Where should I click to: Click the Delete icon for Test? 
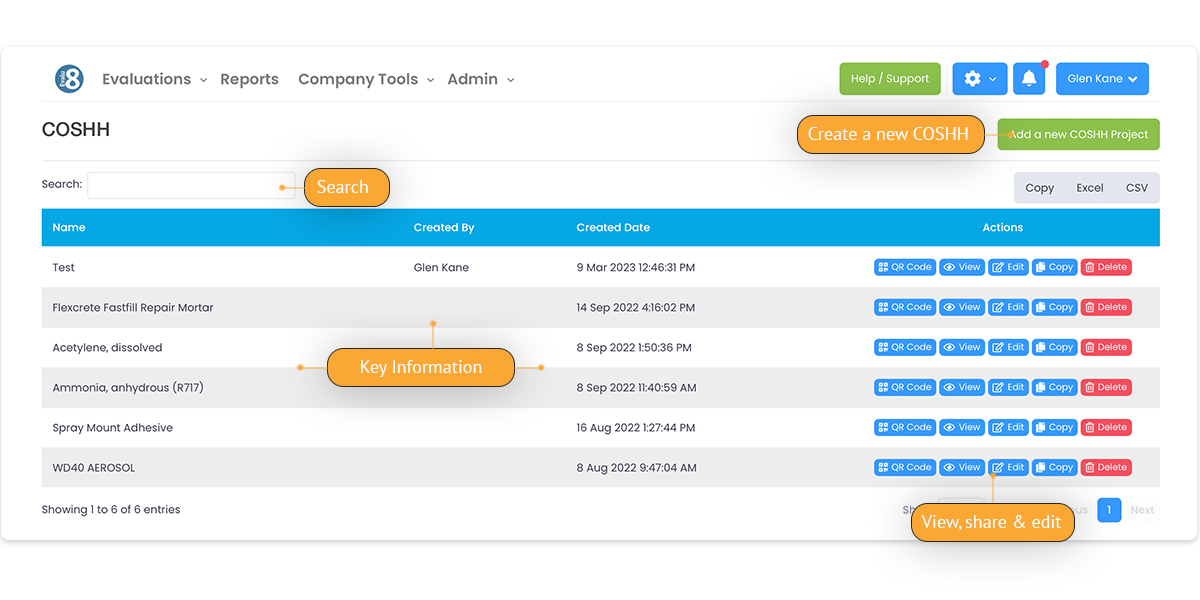(1106, 267)
